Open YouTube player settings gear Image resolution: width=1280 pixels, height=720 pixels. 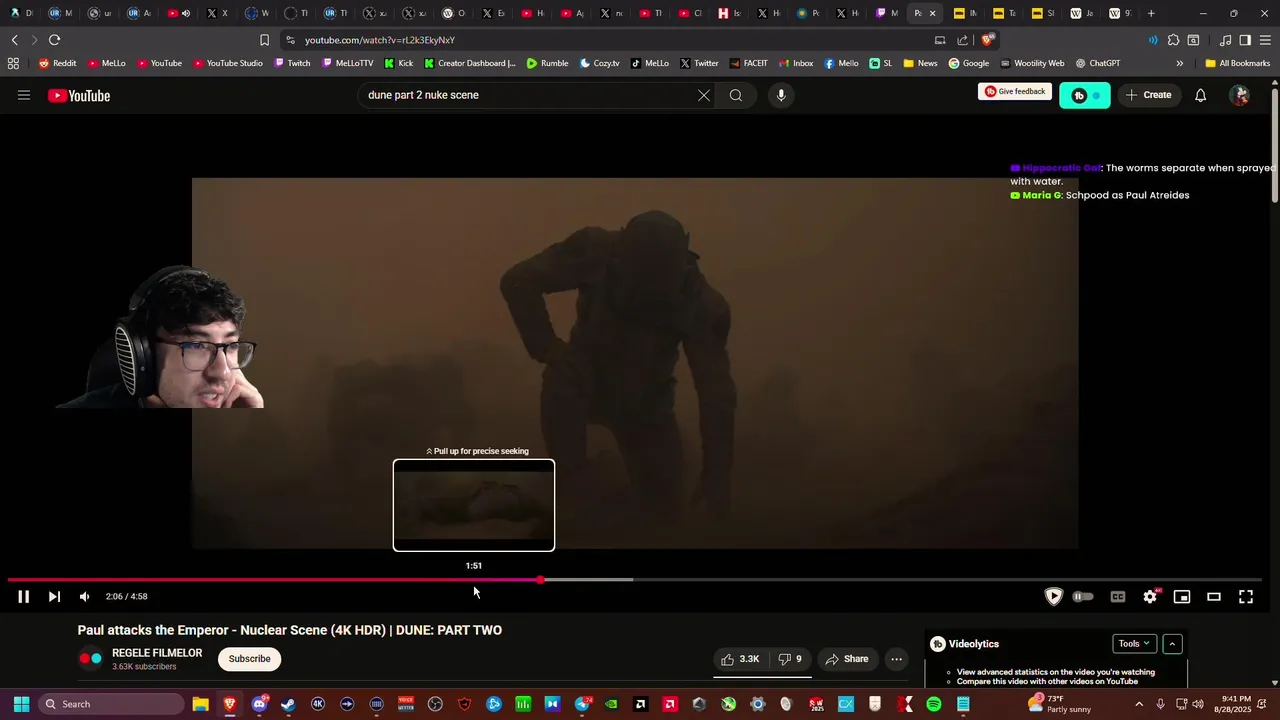coord(1150,597)
